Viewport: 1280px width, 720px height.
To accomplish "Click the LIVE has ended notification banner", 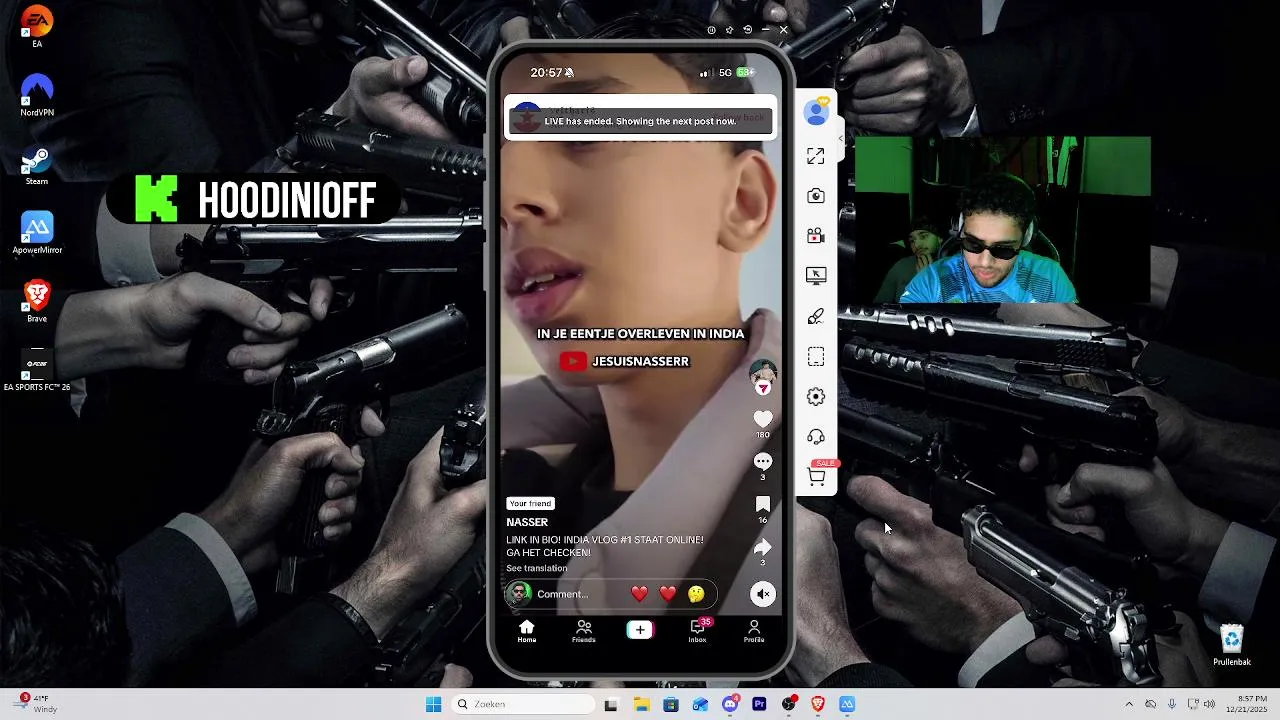I will coord(640,121).
